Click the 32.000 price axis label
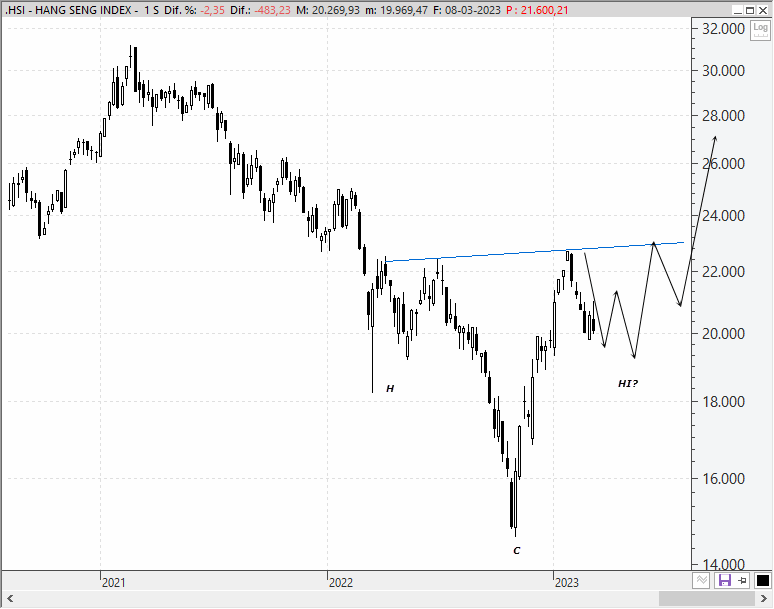The width and height of the screenshot is (774, 609). (723, 29)
